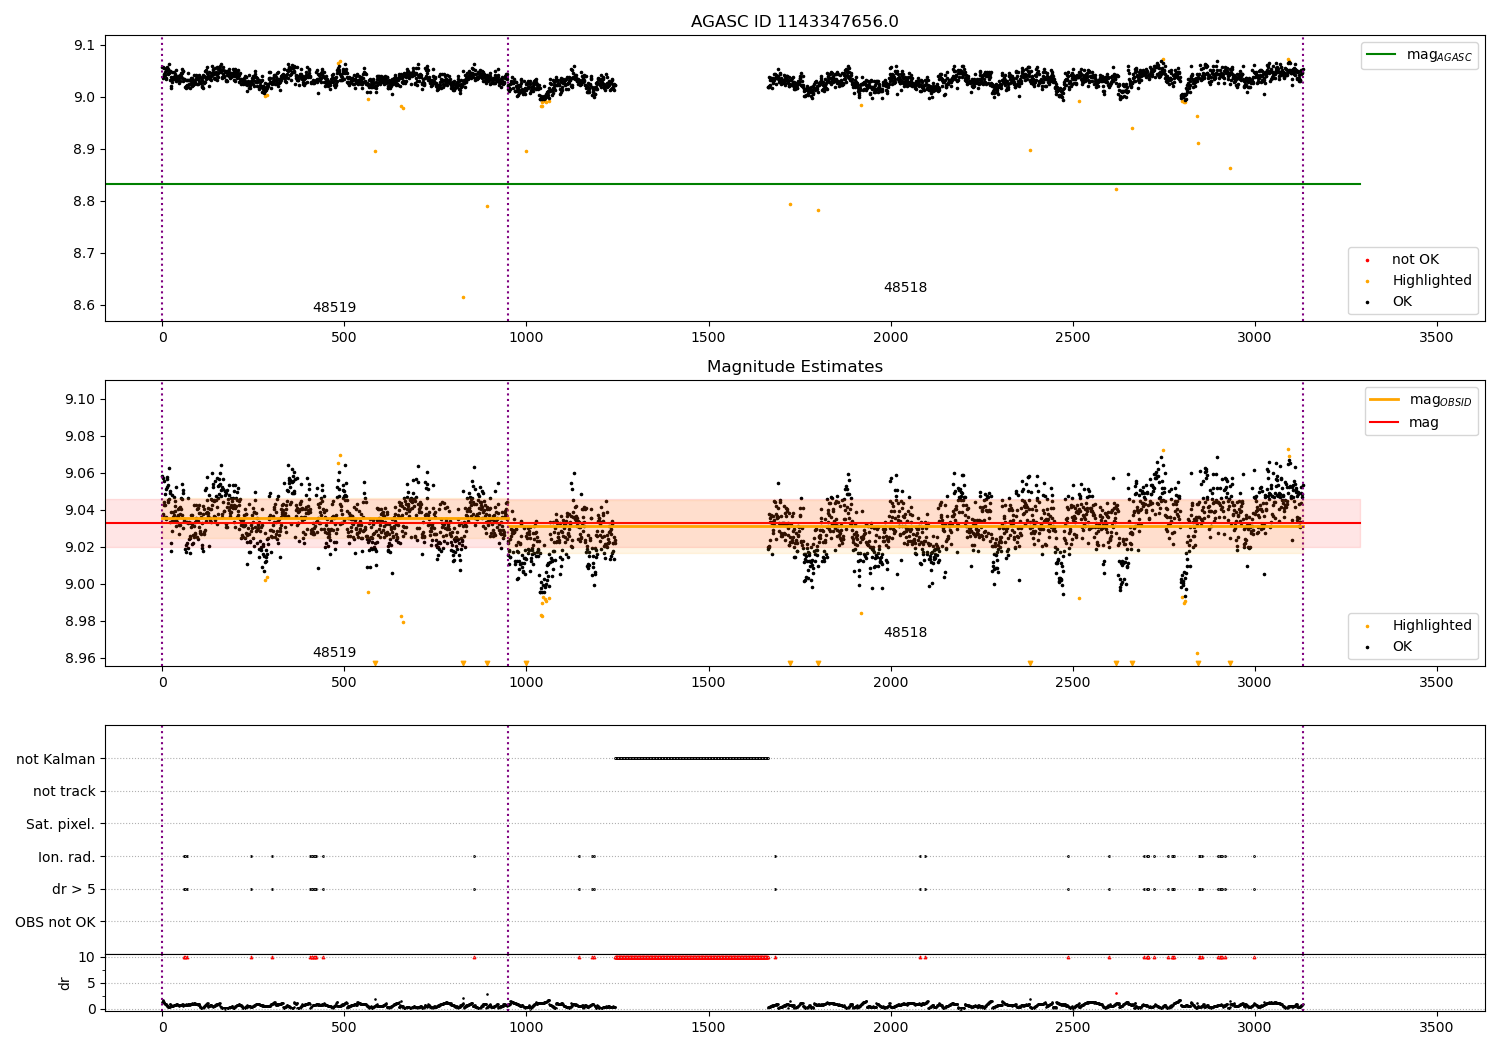
Task: Select the mag AGASC legend label
Action: coord(1439,55)
